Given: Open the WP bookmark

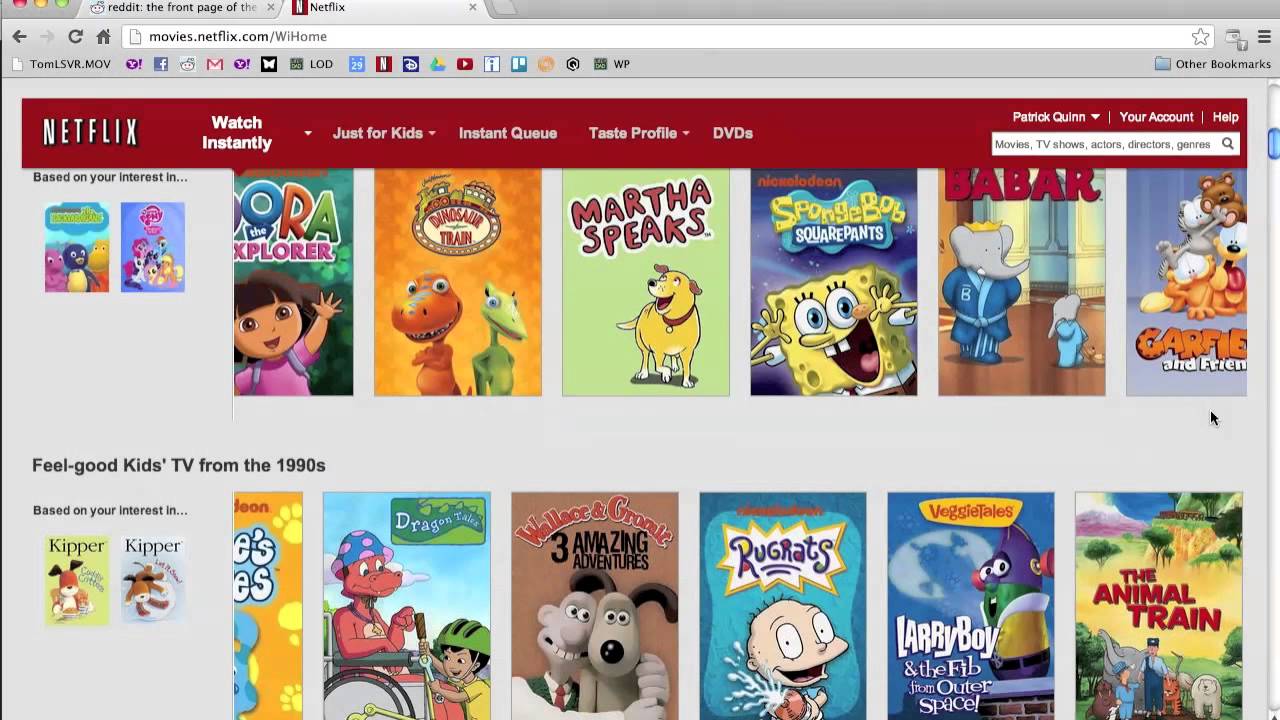Looking at the screenshot, I should 611,64.
